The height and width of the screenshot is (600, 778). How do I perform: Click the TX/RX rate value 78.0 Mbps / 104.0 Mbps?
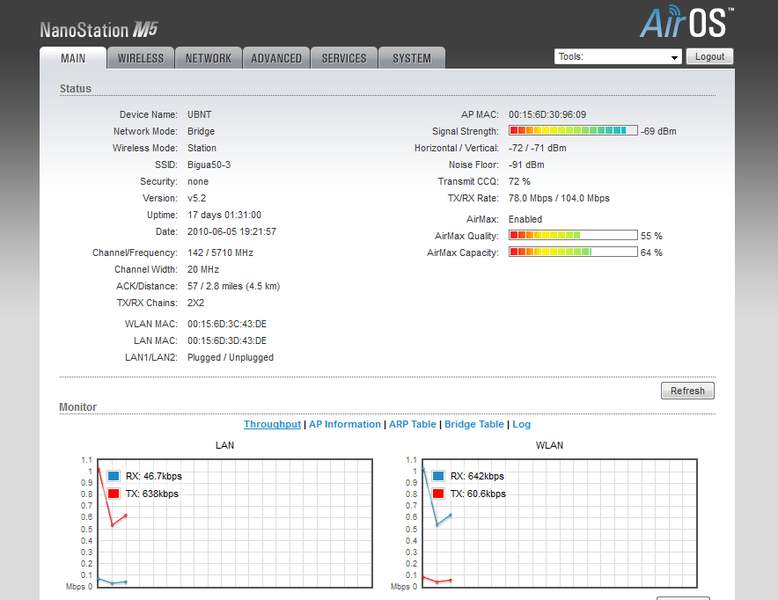pos(559,198)
